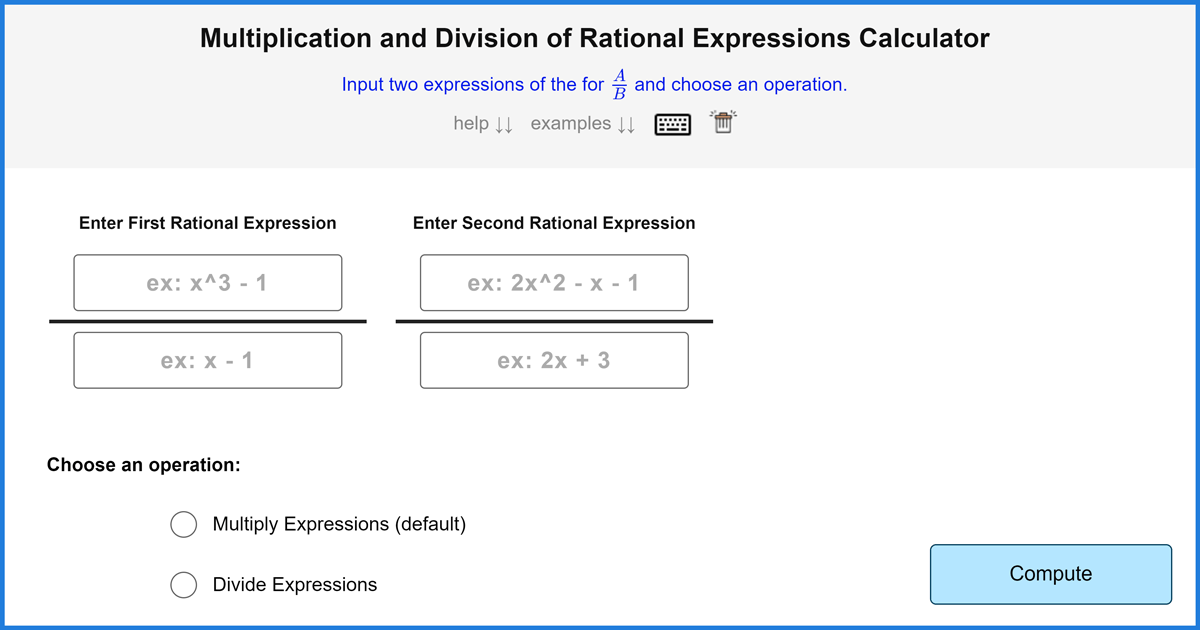Screen dimensions: 1200x630
Task: Expand the examples section
Action: pyautogui.click(x=582, y=124)
